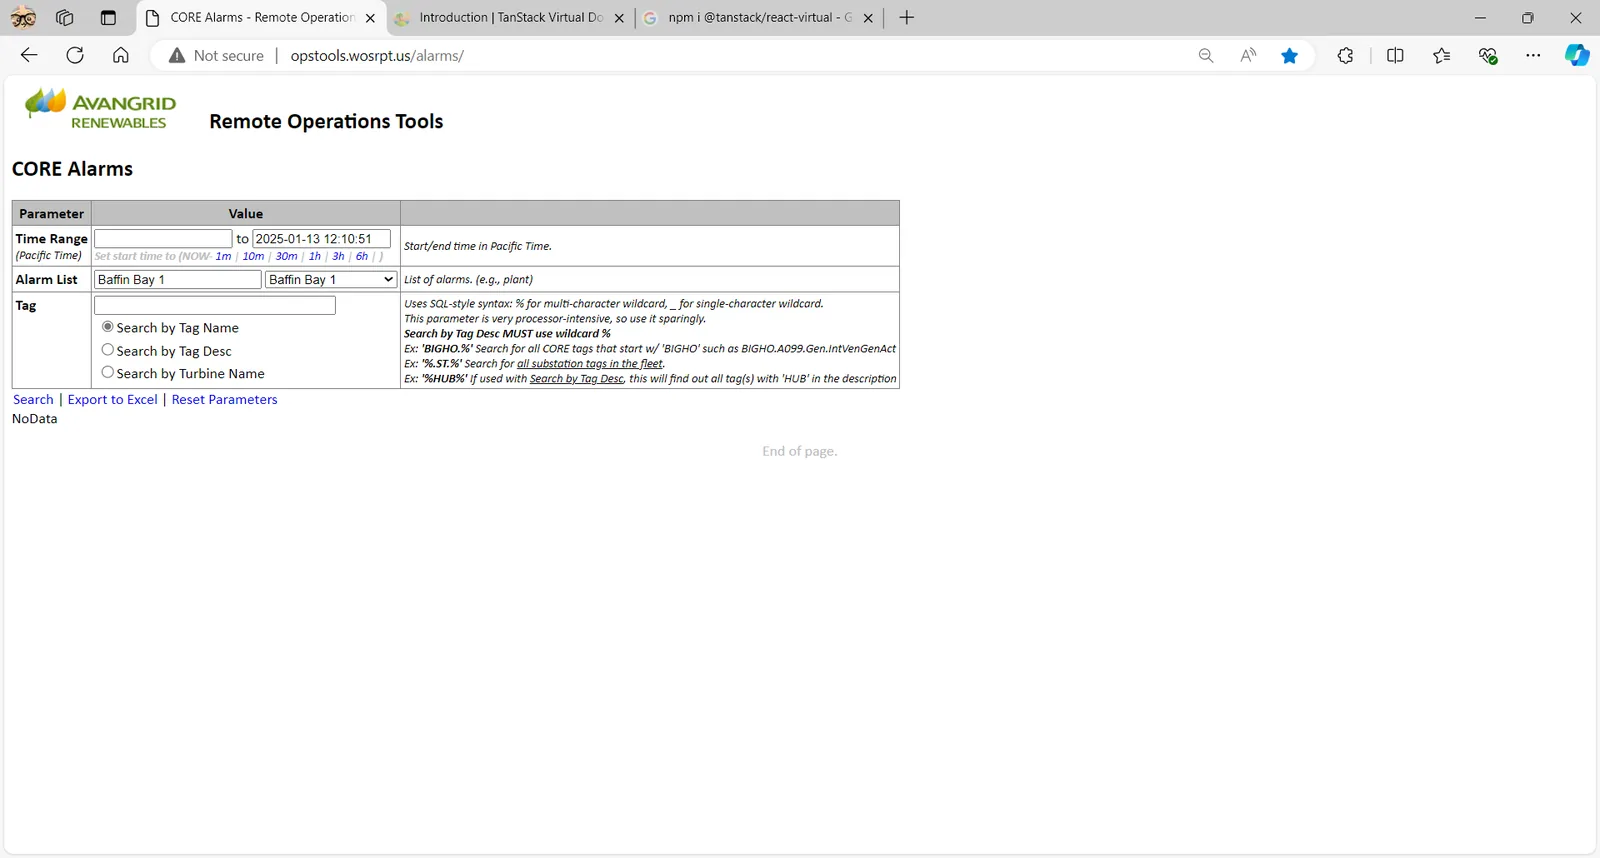
Task: Open the Favorites list icon
Action: click(1442, 56)
